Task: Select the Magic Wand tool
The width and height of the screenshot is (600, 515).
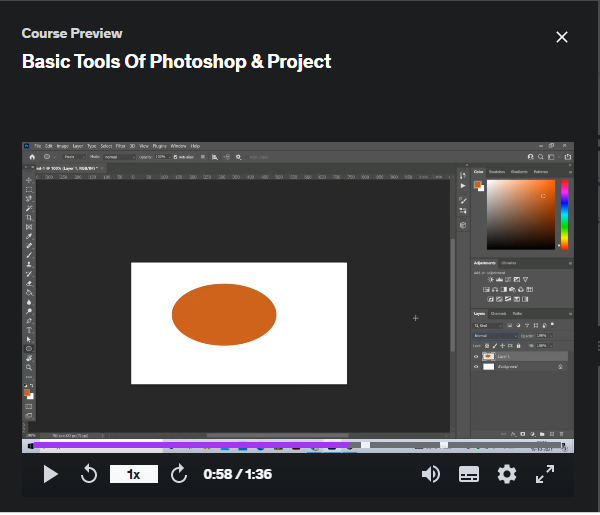Action: pyautogui.click(x=29, y=208)
